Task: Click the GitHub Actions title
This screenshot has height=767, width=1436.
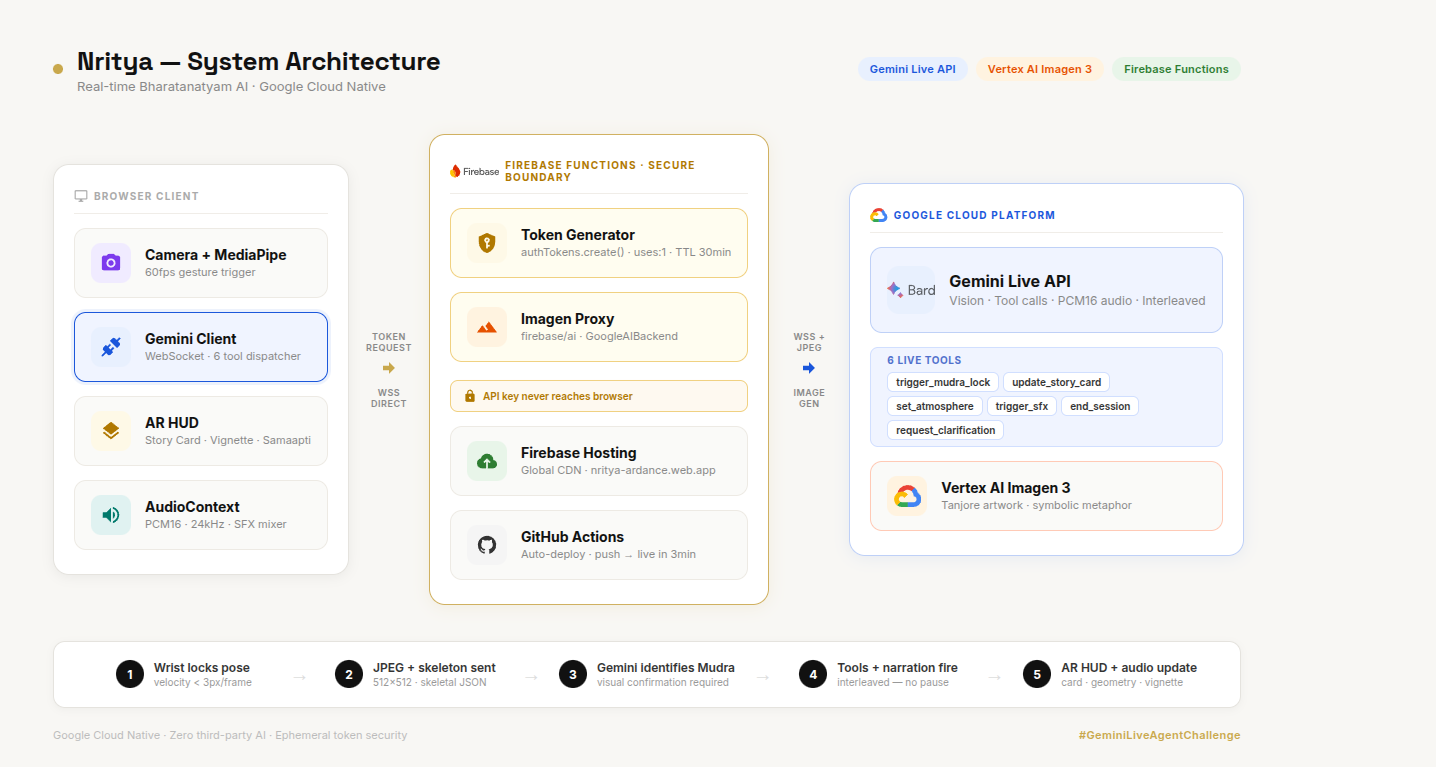Action: [572, 537]
